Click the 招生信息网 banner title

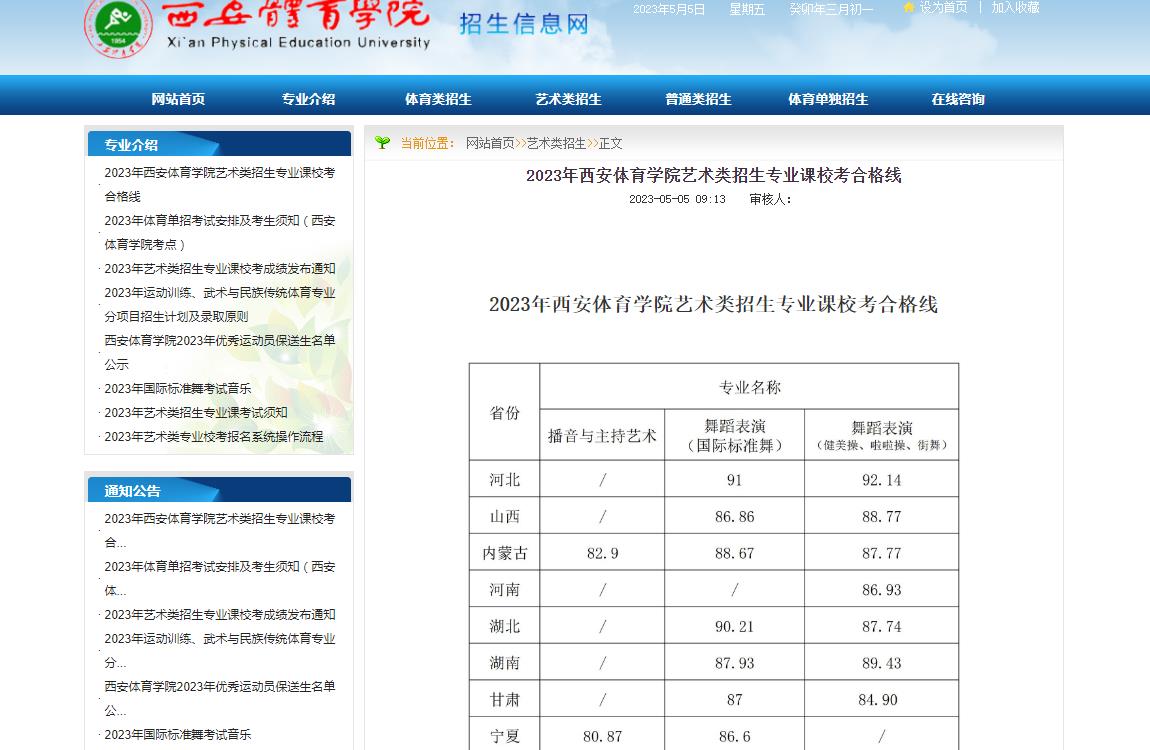pyautogui.click(x=524, y=24)
